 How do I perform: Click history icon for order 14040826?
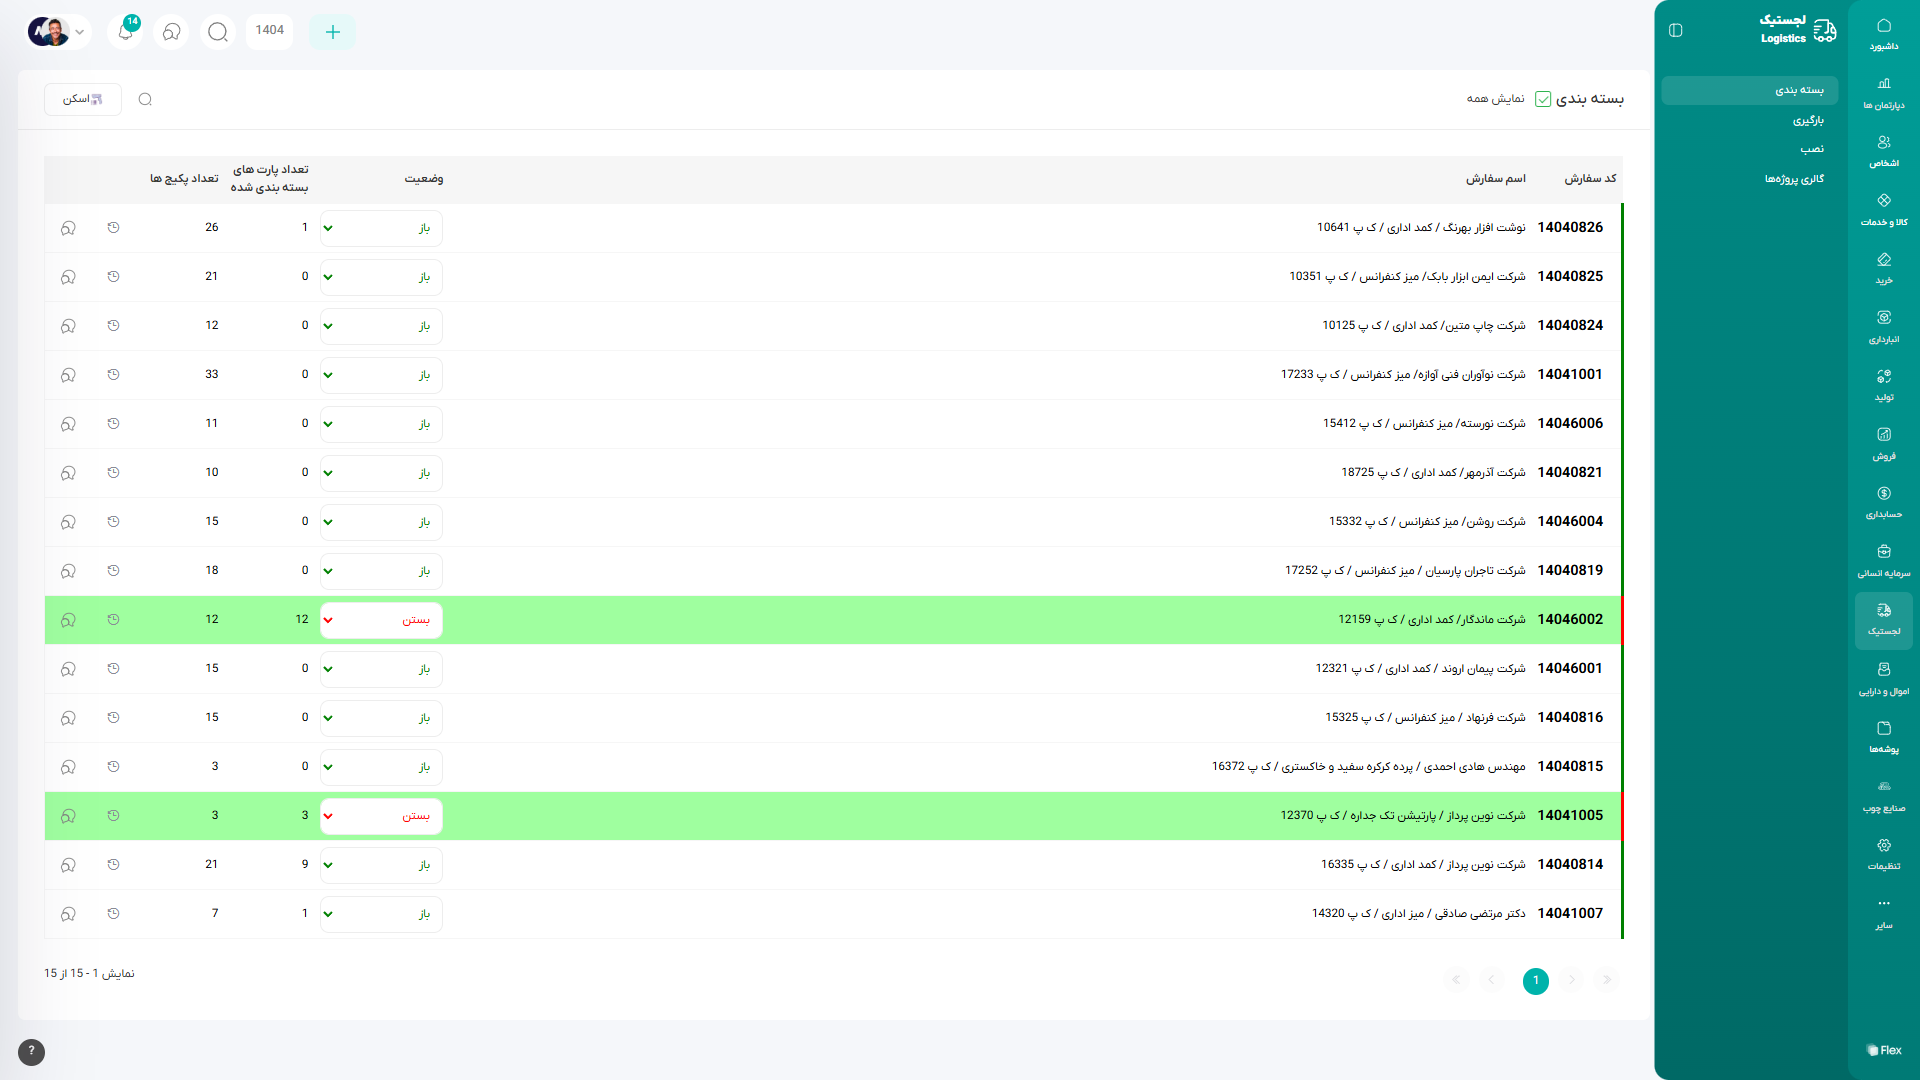pyautogui.click(x=113, y=228)
